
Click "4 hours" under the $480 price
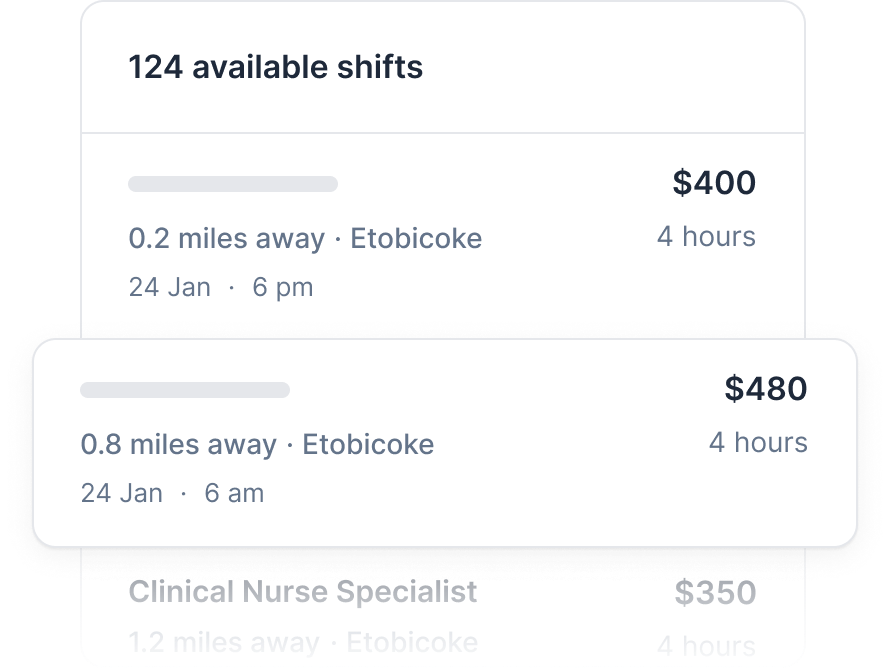point(758,443)
